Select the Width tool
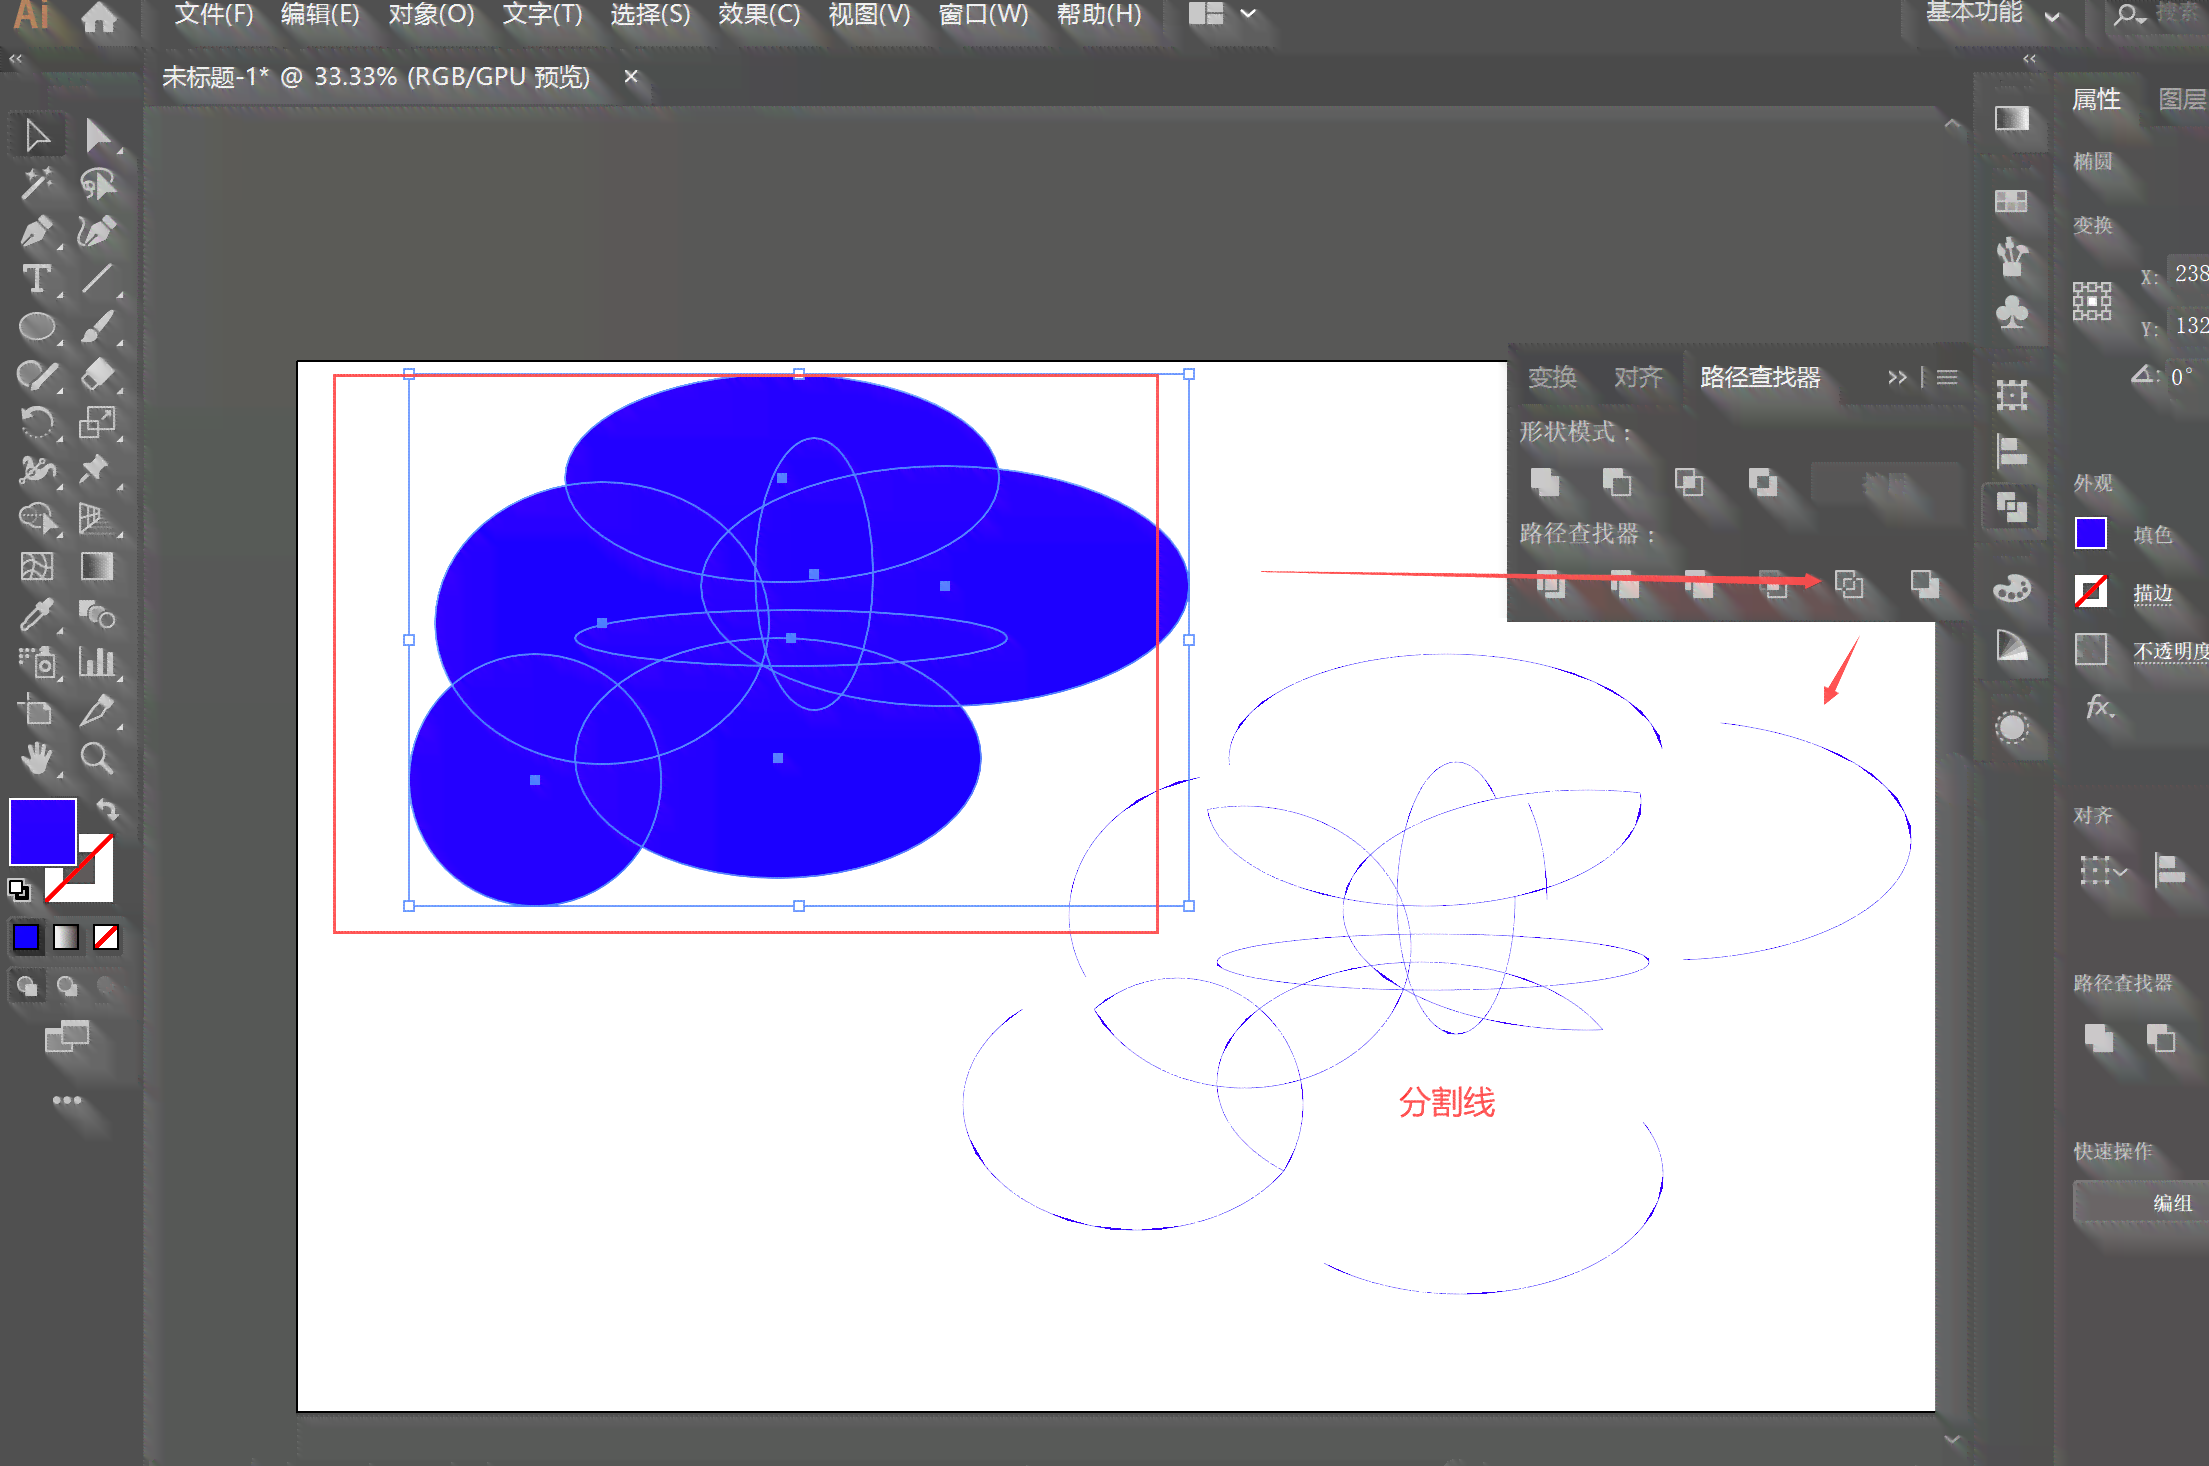This screenshot has width=2209, height=1466. tap(37, 471)
